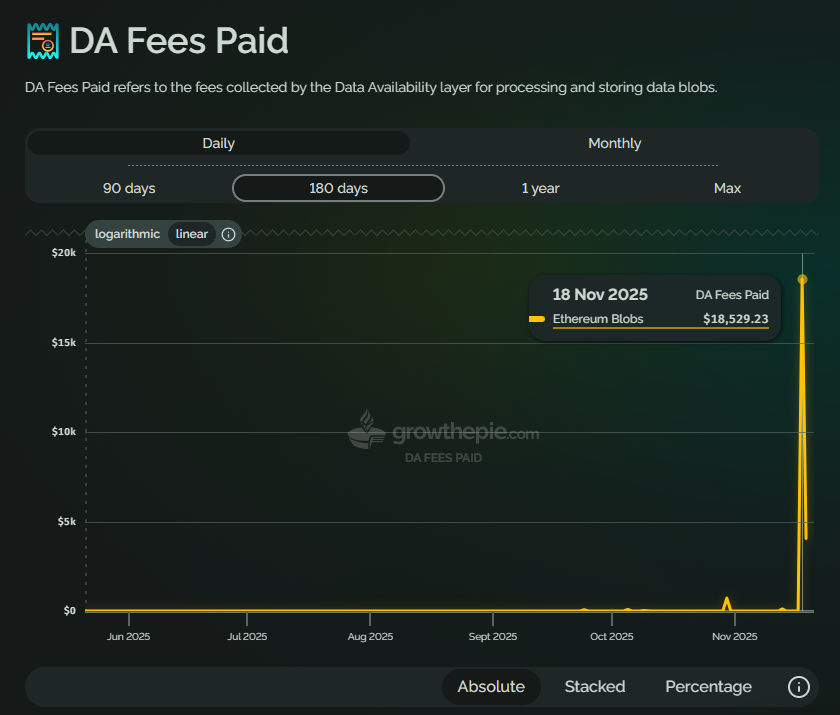840x715 pixels.
Task: Click the yellow Ethereum Blobs legend marker
Action: [537, 319]
